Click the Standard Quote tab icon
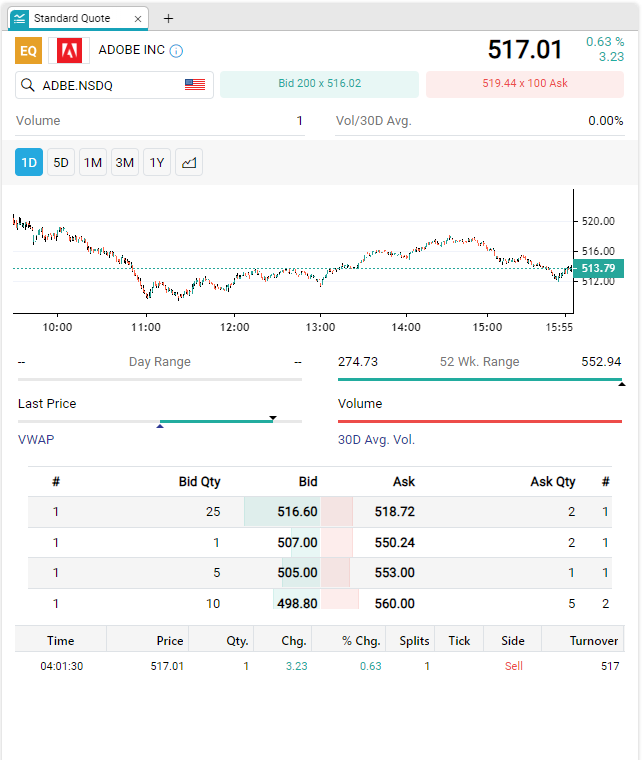Viewport: 642px width, 760px height. coord(20,18)
